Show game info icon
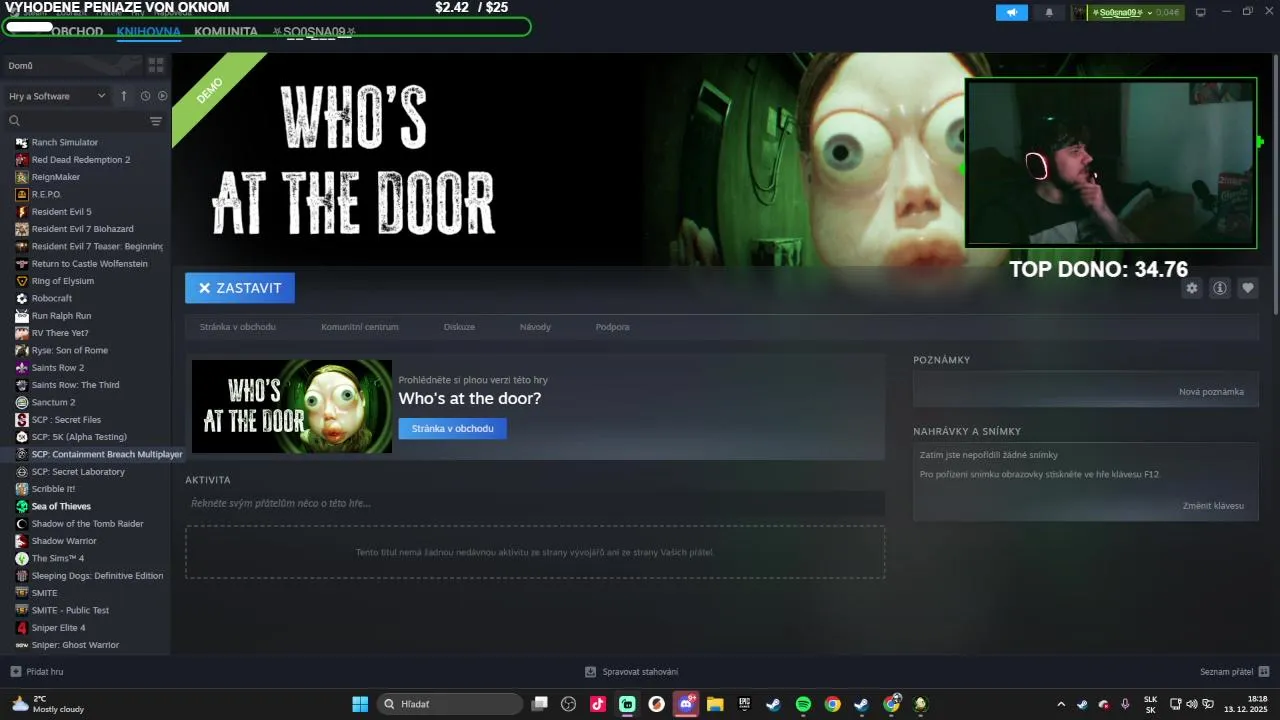This screenshot has height=720, width=1280. pyautogui.click(x=1220, y=288)
